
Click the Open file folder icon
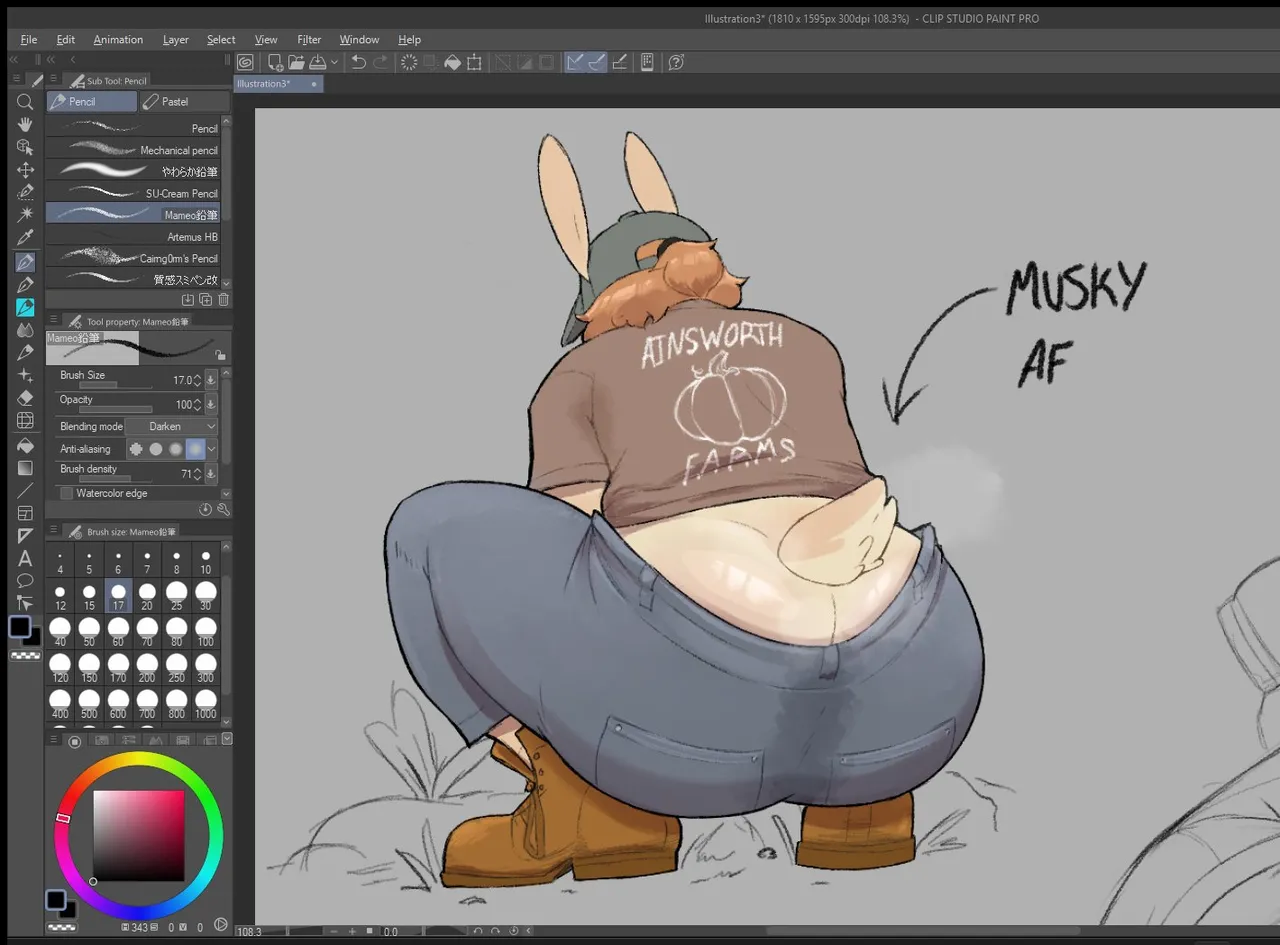296,62
